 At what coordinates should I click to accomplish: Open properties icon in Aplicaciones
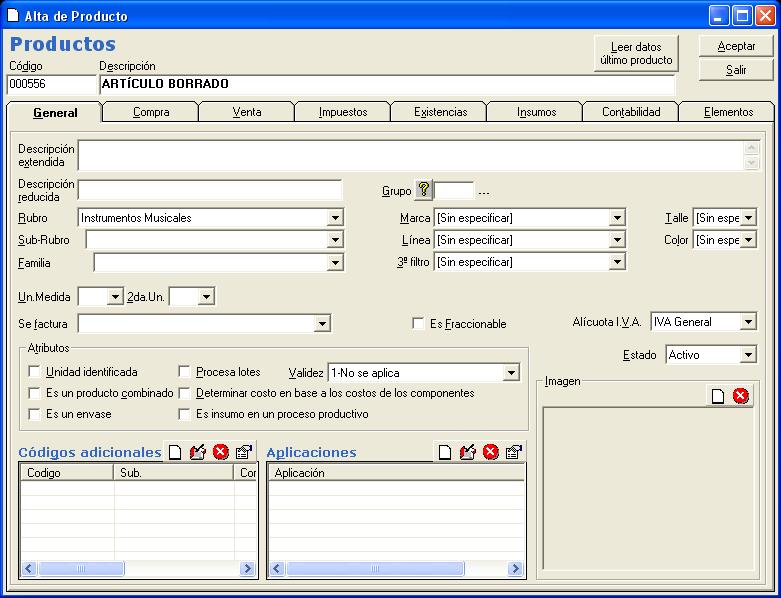(513, 453)
